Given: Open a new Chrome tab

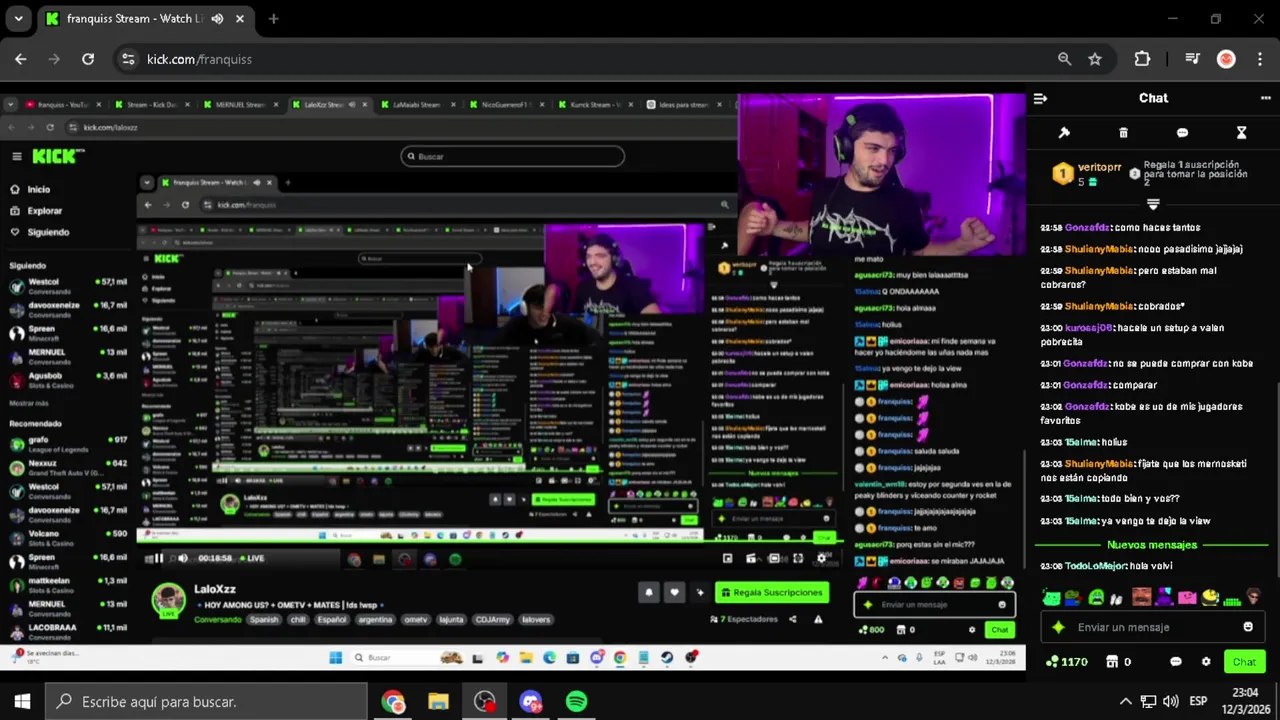Looking at the screenshot, I should [x=273, y=18].
